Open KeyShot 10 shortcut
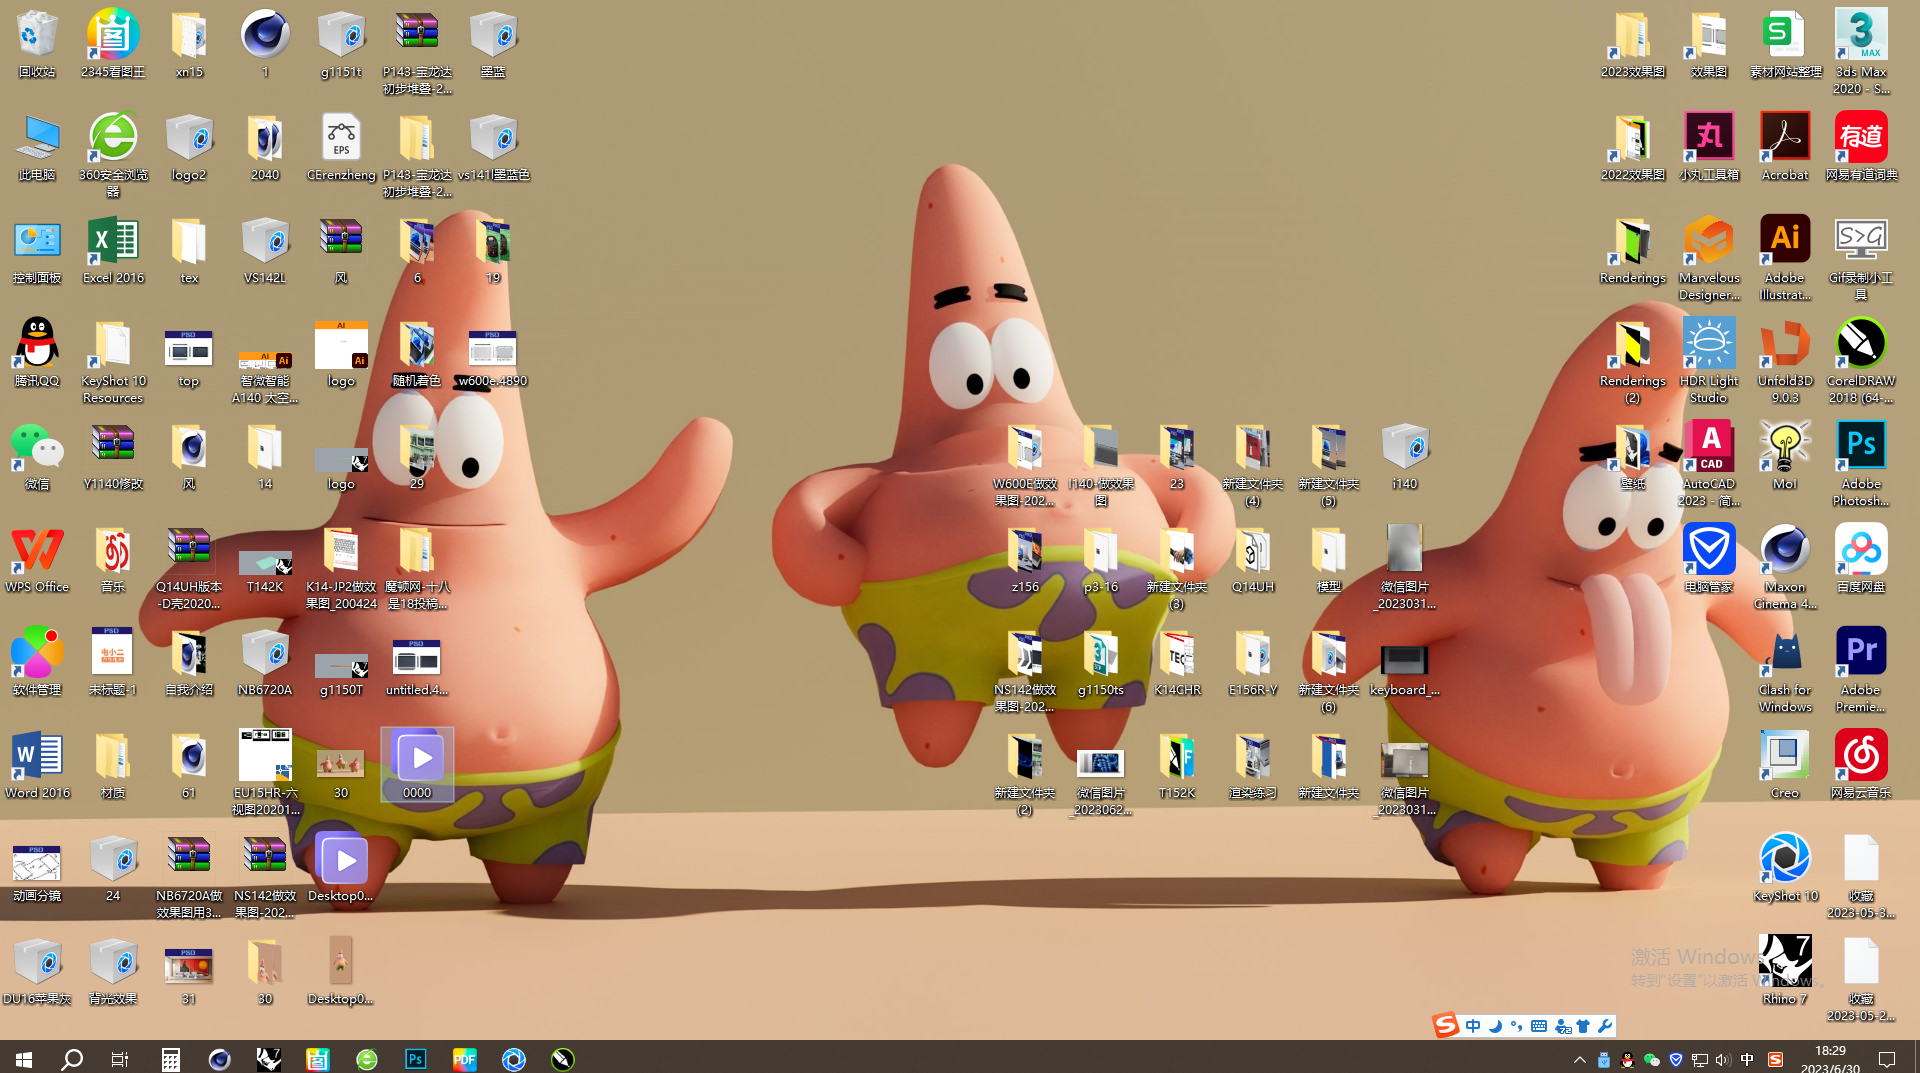 (x=1785, y=869)
